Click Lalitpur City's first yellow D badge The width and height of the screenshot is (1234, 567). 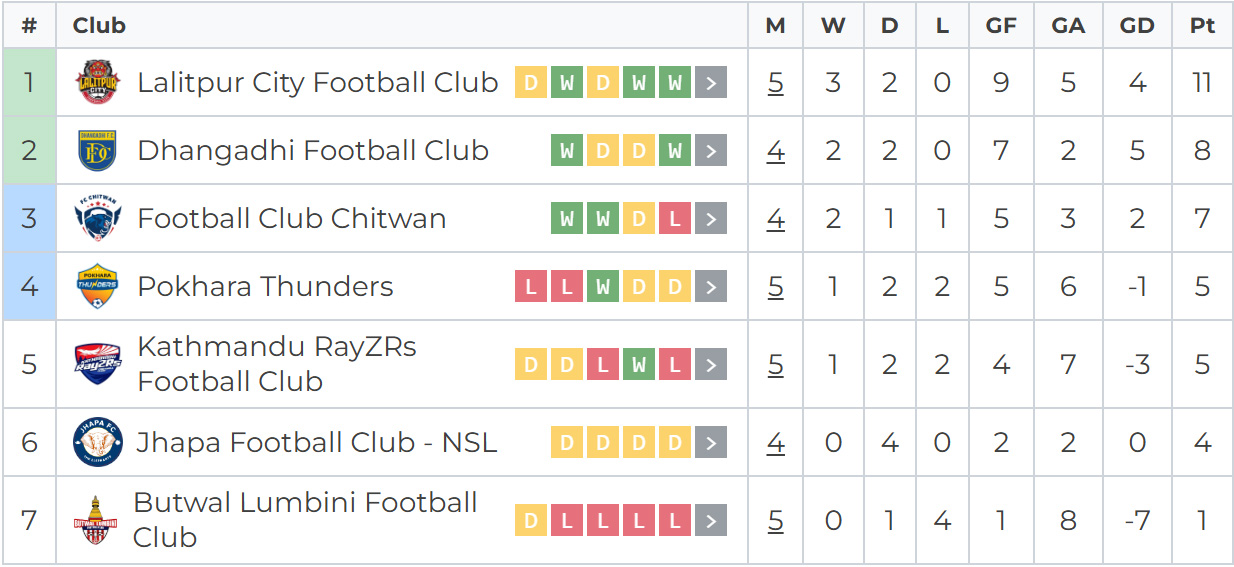point(531,83)
